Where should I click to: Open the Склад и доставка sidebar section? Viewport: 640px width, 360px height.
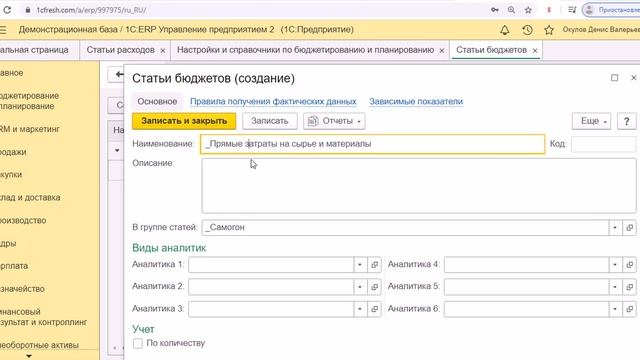coord(30,198)
